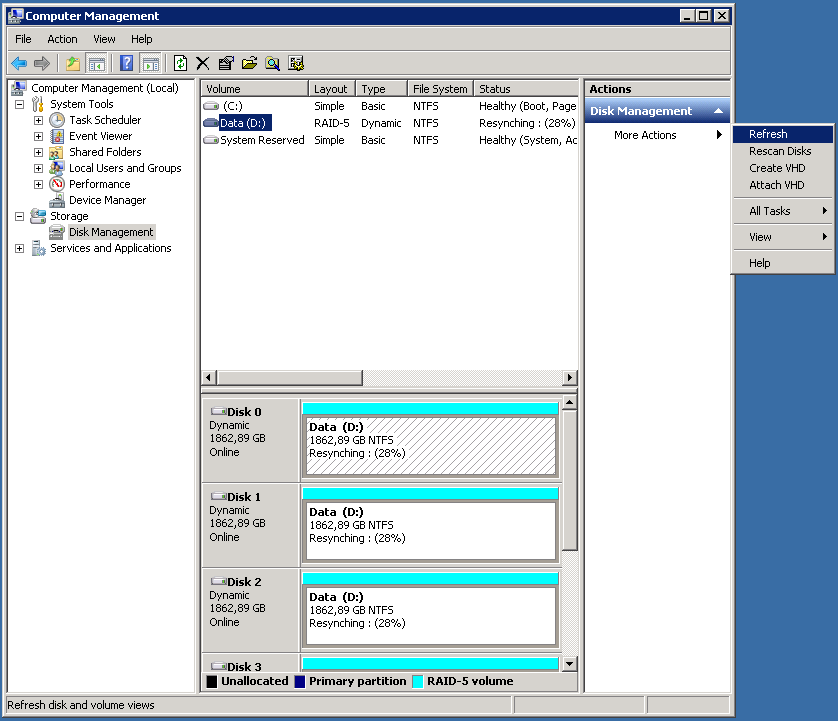This screenshot has height=721, width=838.
Task: Toggle the Show/Hide Console Tree toolbar button
Action: coord(97,63)
